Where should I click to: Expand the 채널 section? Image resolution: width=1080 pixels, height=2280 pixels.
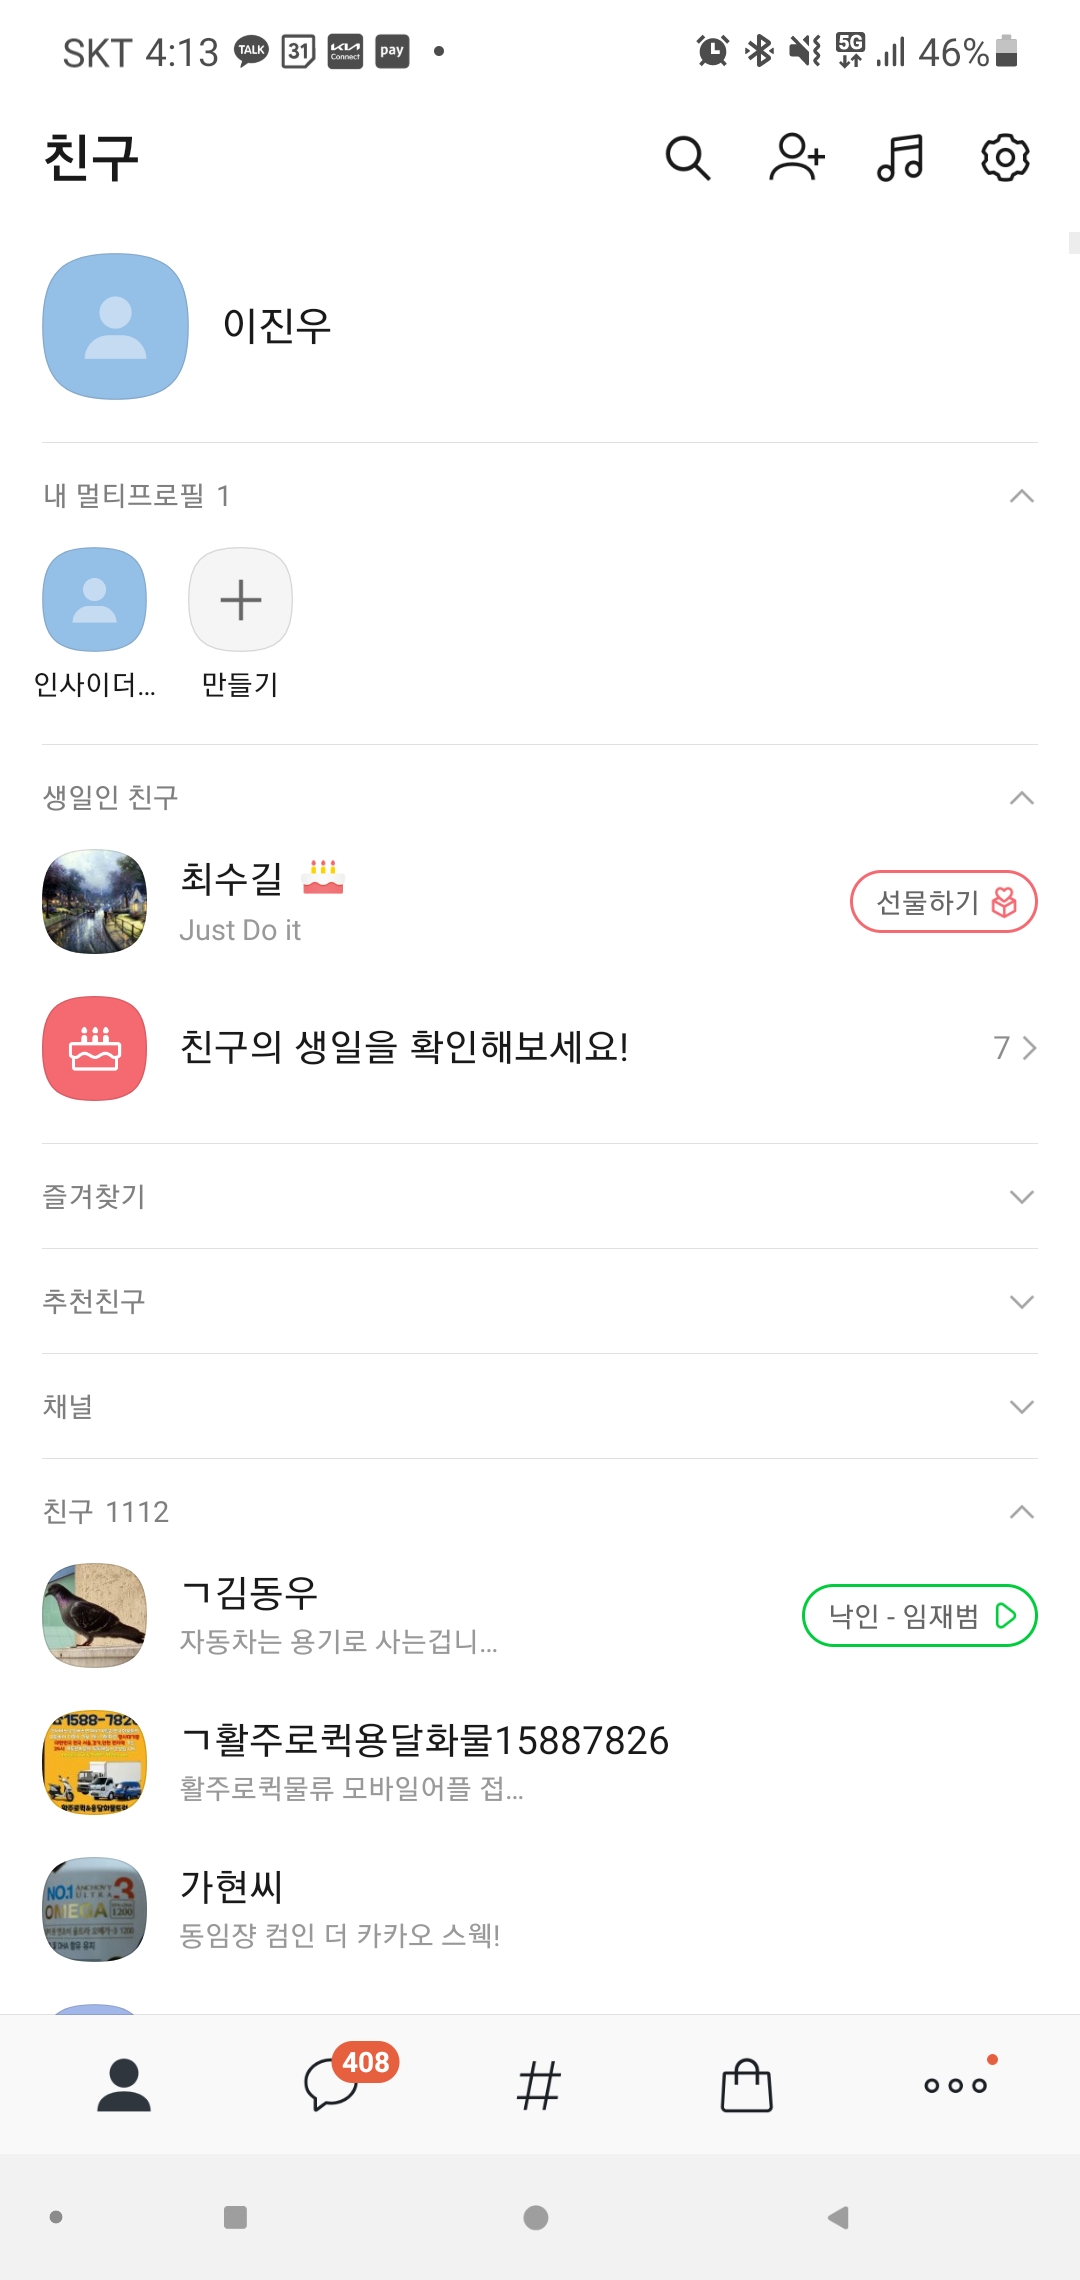1021,1407
